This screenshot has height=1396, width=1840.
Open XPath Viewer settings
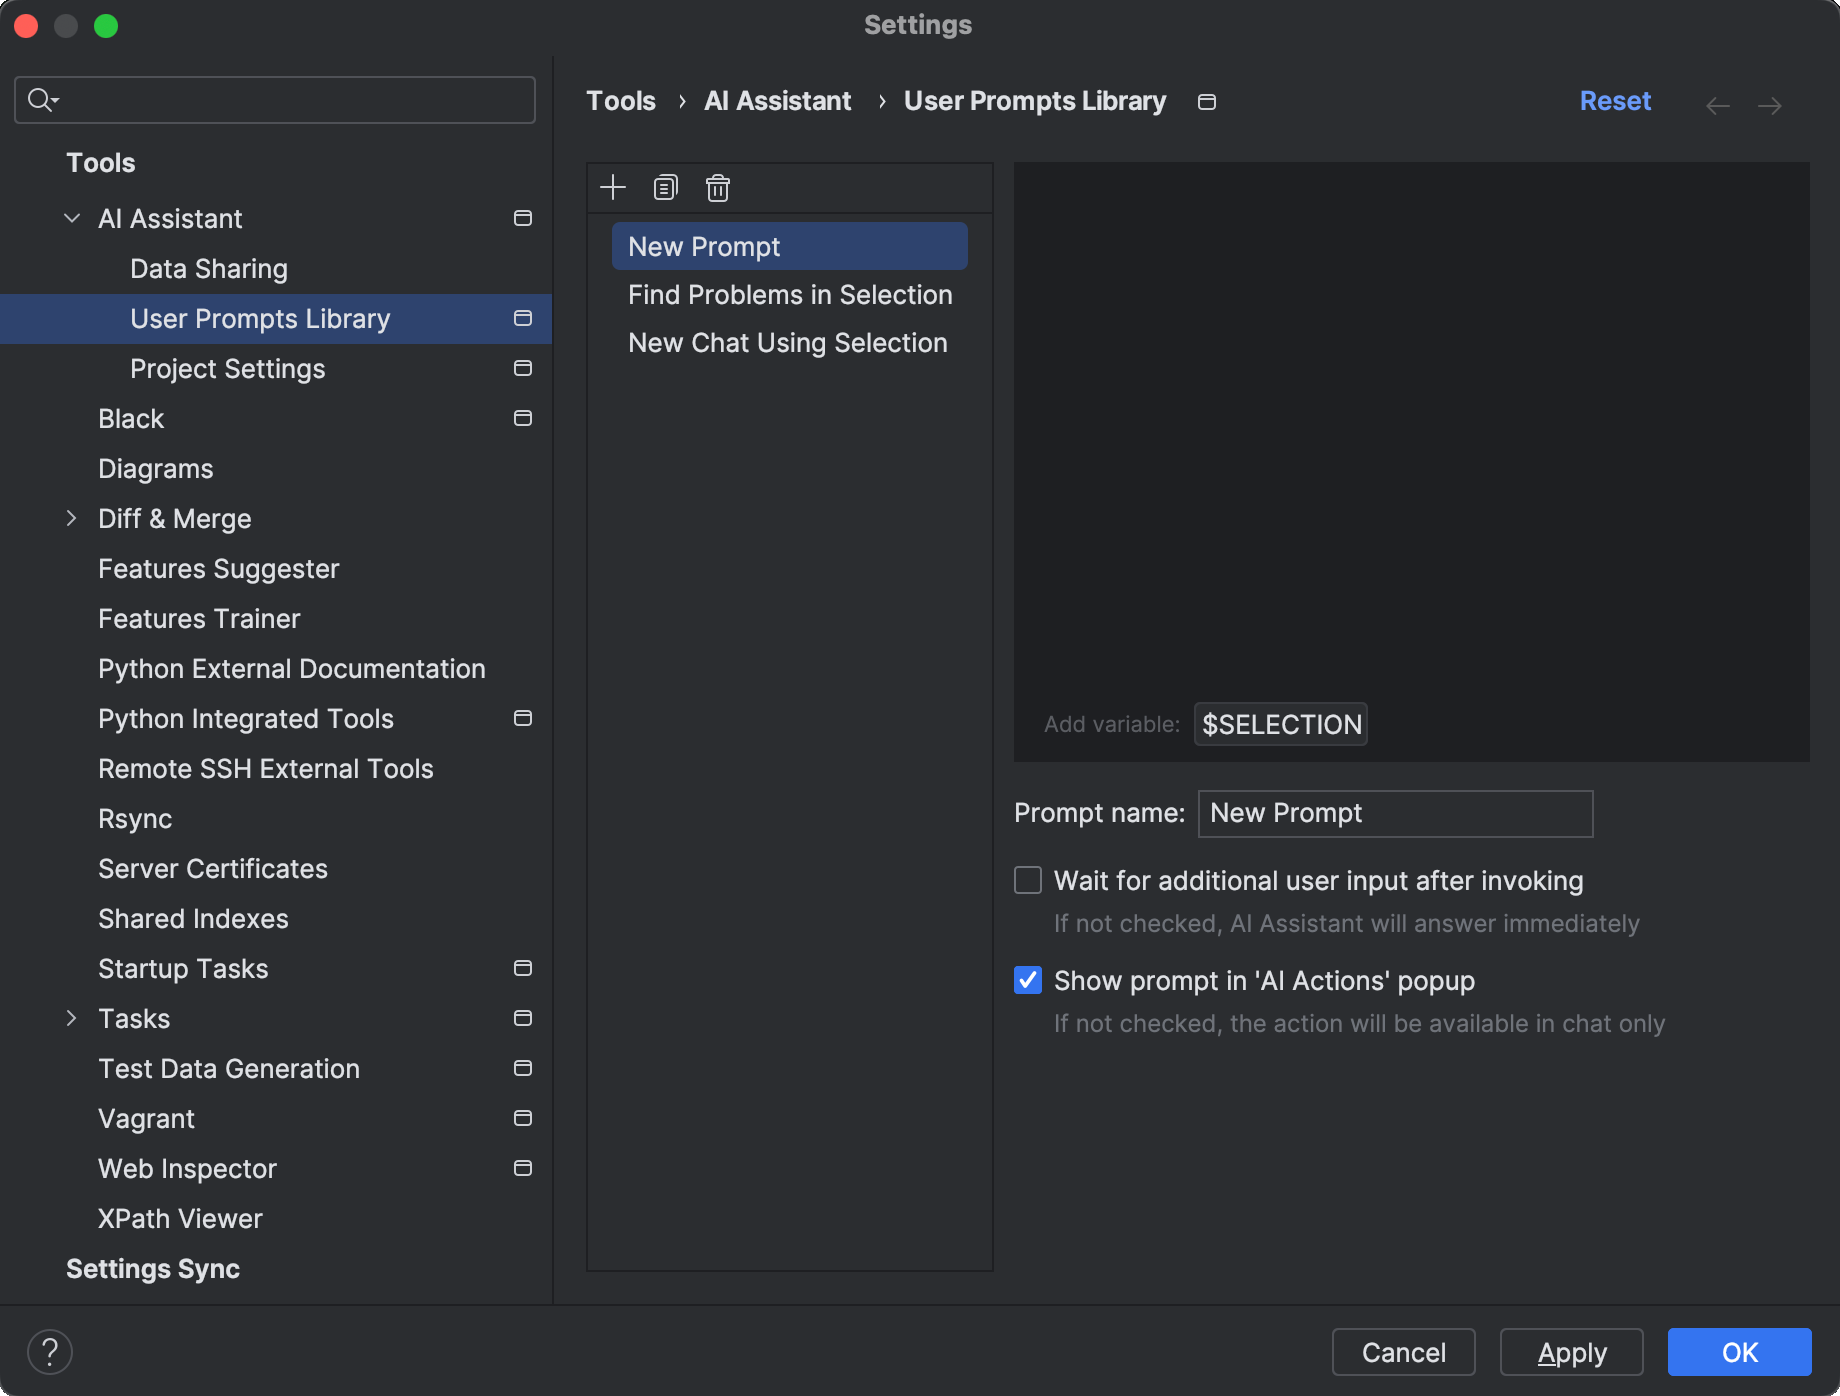tap(180, 1218)
